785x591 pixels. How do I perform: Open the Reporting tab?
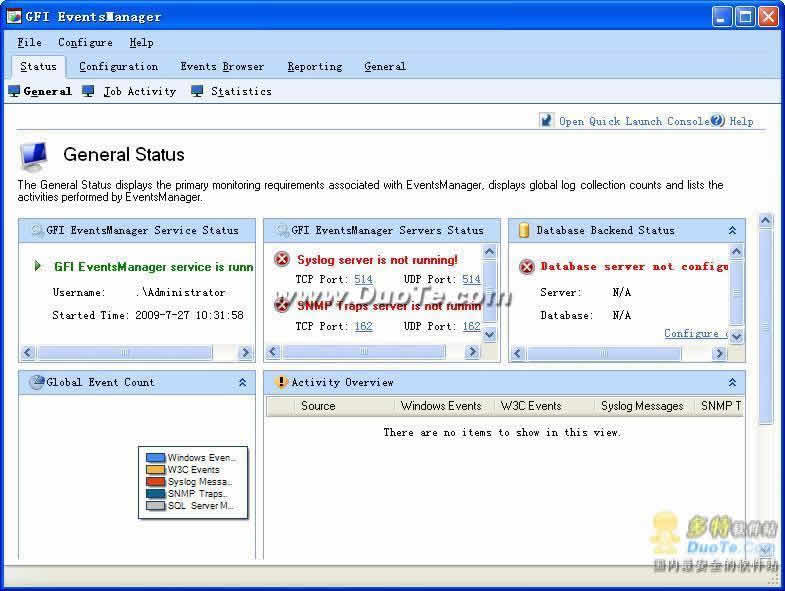coord(315,67)
